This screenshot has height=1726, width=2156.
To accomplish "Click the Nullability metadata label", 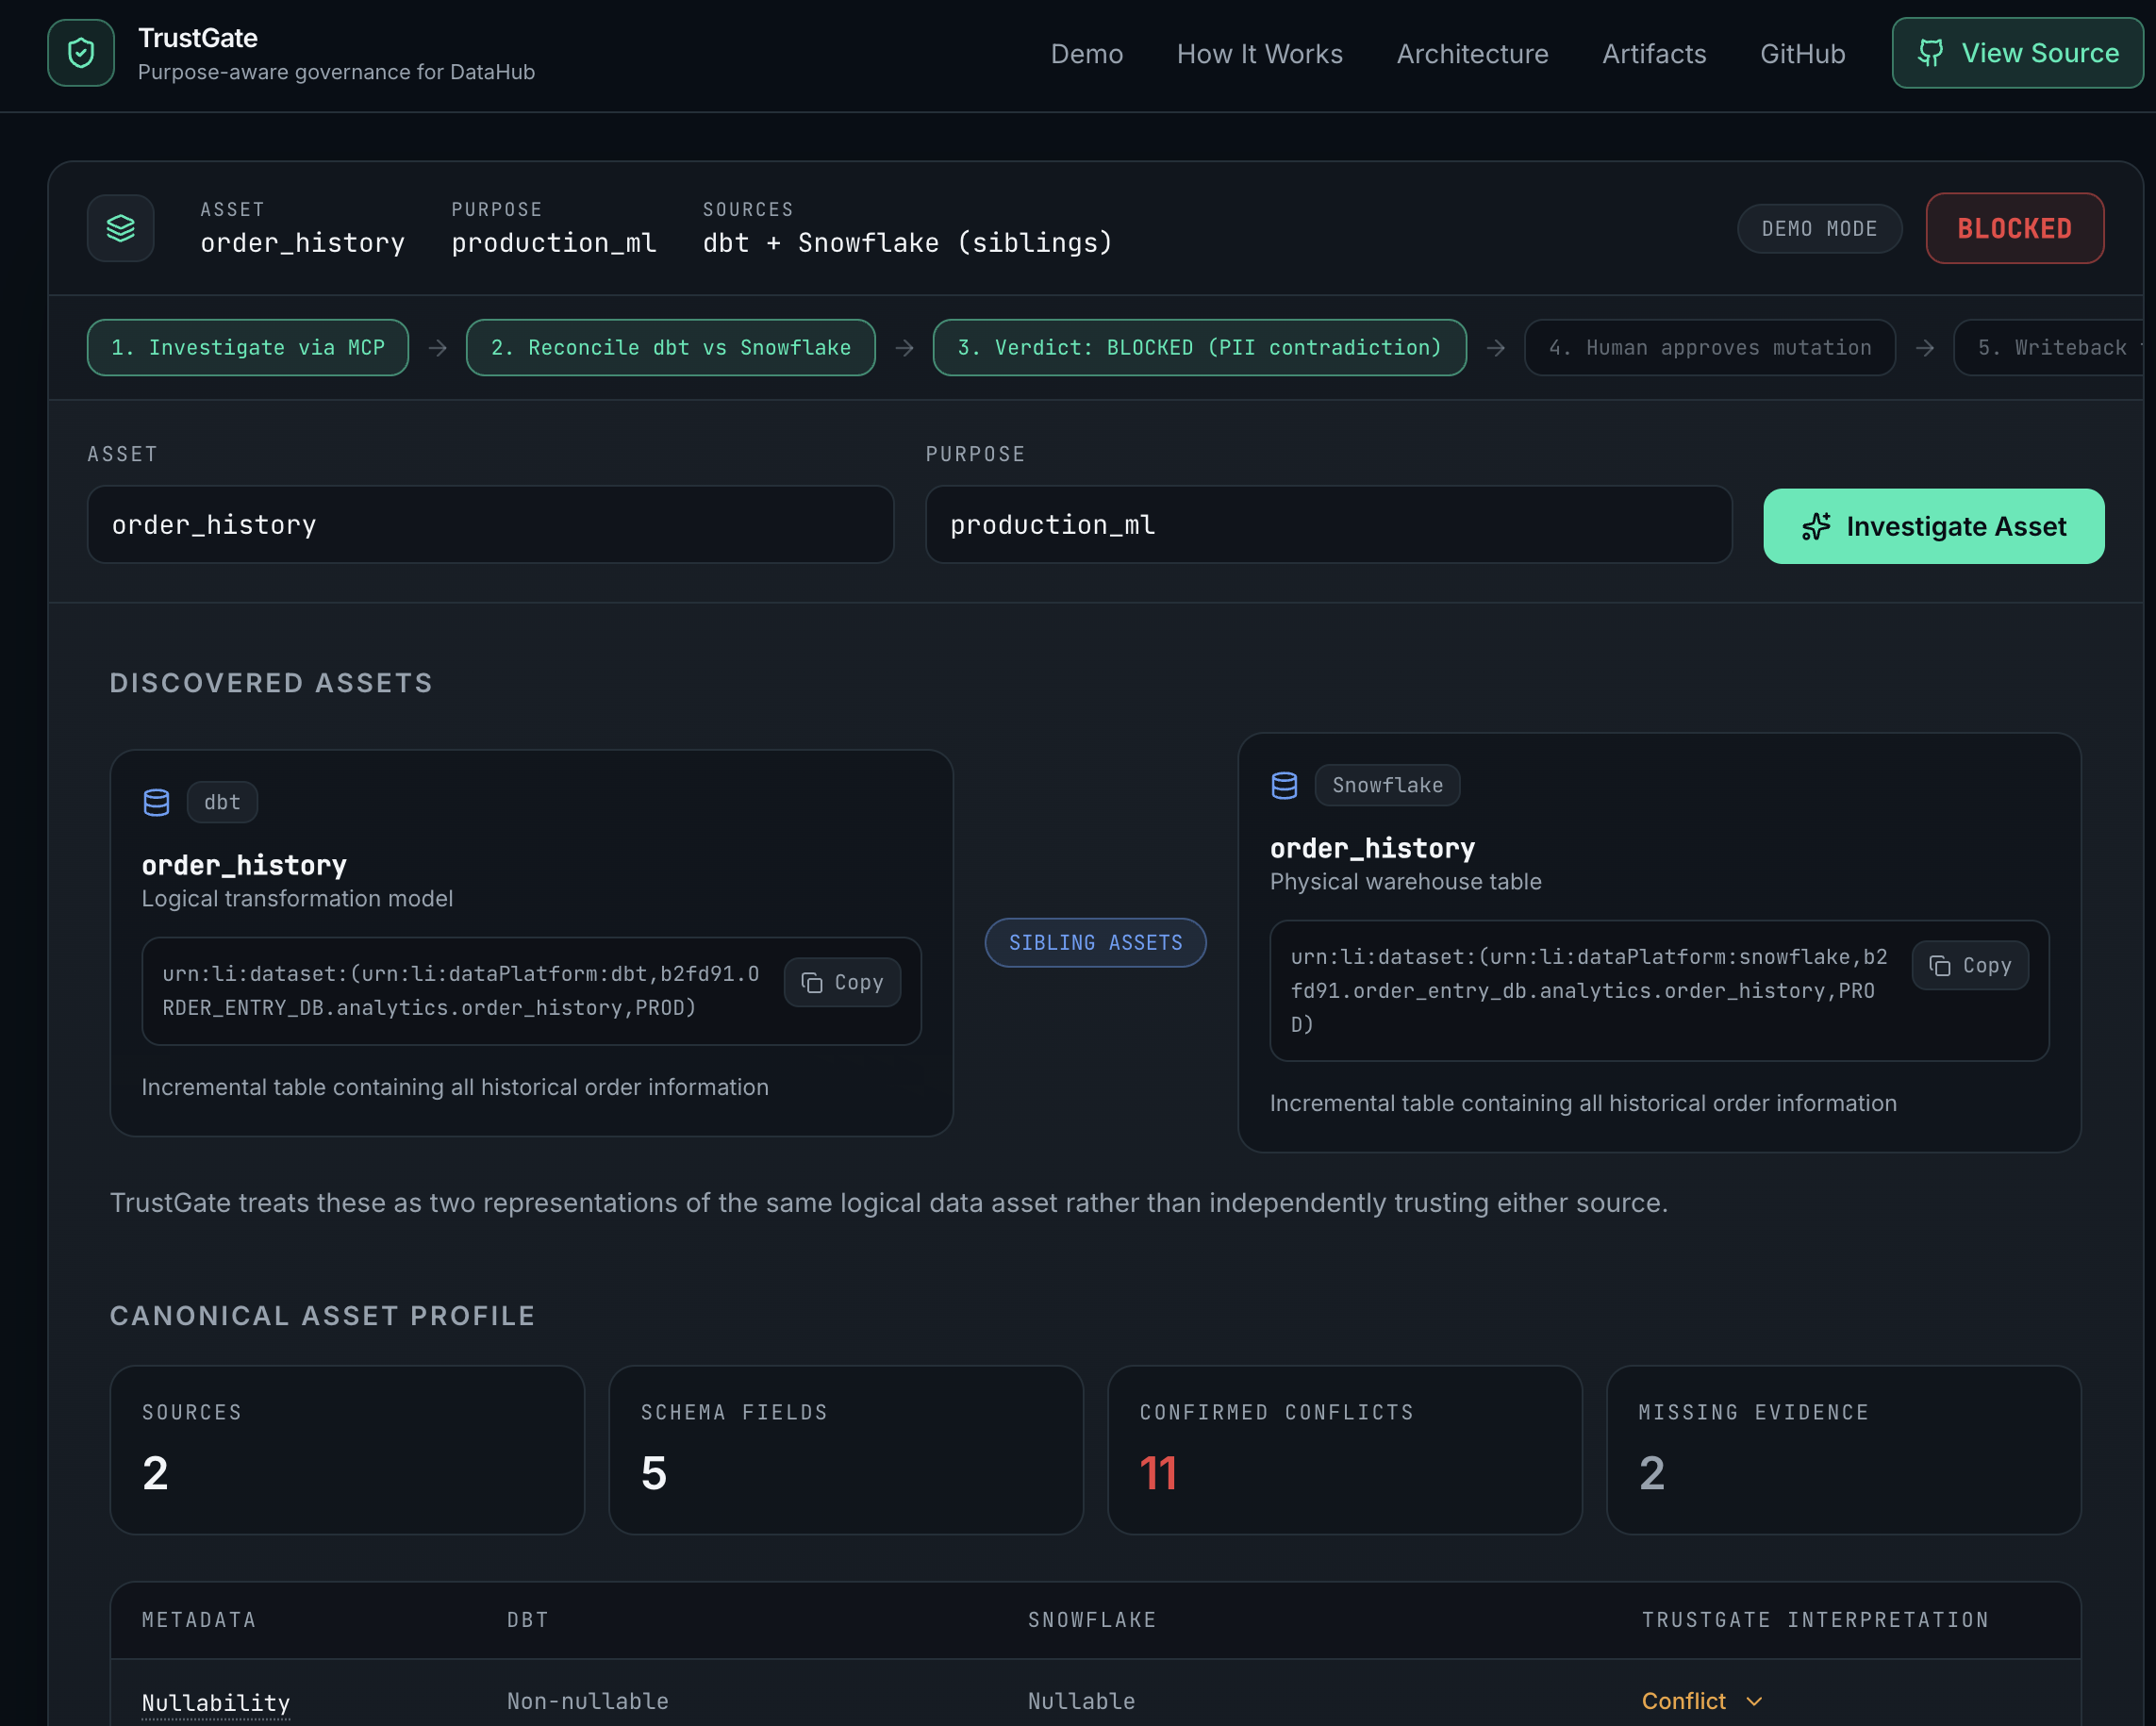I will pyautogui.click(x=216, y=1702).
